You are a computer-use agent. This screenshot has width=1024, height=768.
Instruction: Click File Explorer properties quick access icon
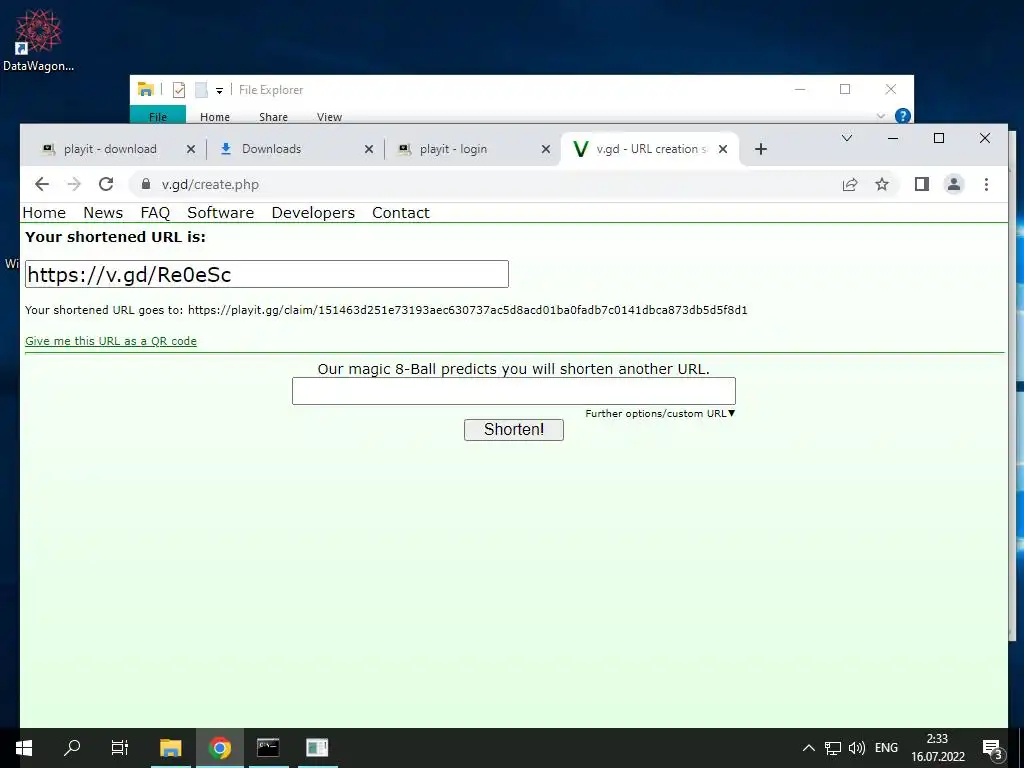click(x=179, y=90)
